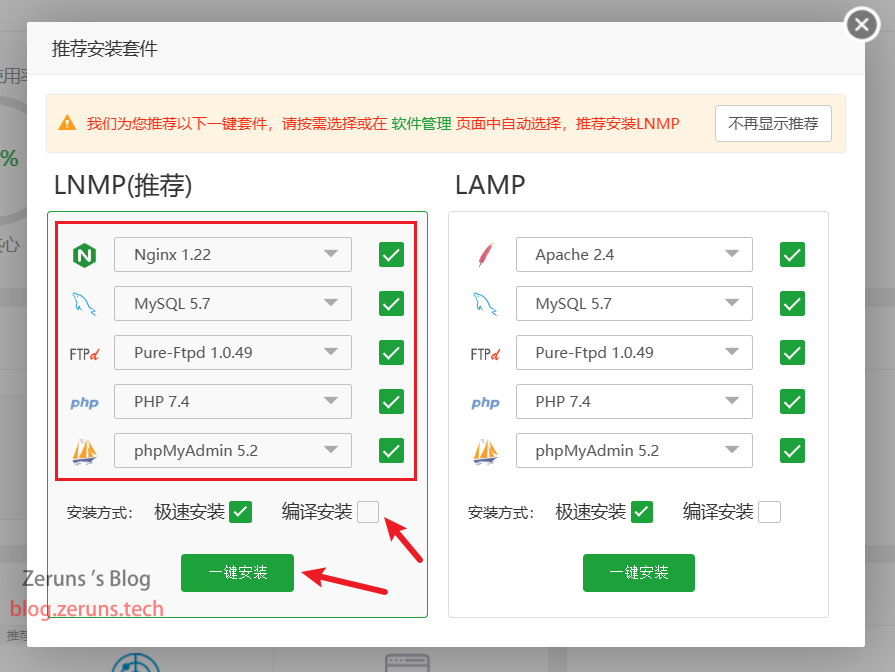Click the orange warning triangle icon
Viewport: 895px width, 672px height.
67,123
